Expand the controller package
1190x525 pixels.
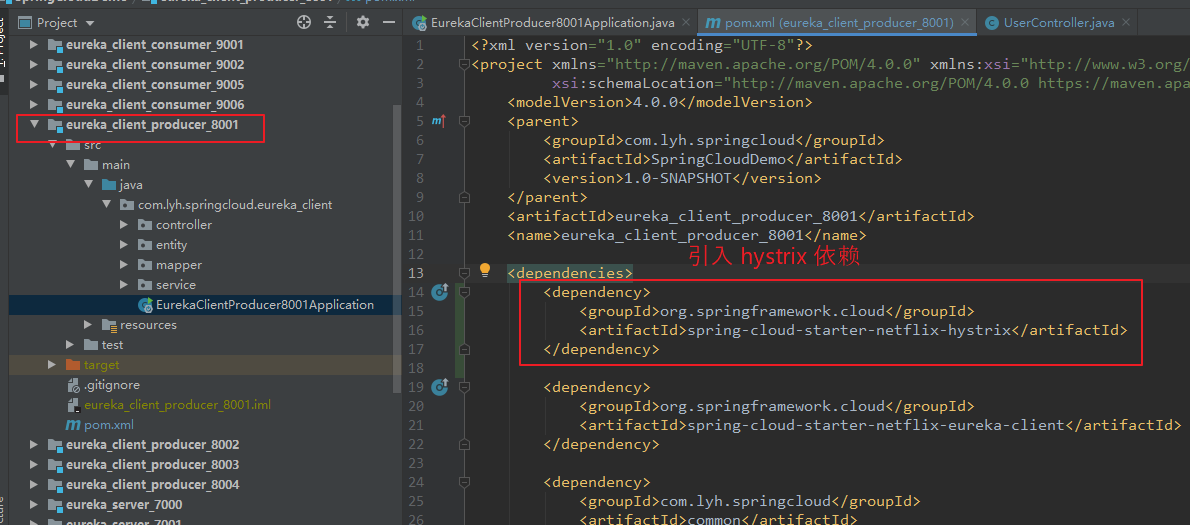[124, 225]
